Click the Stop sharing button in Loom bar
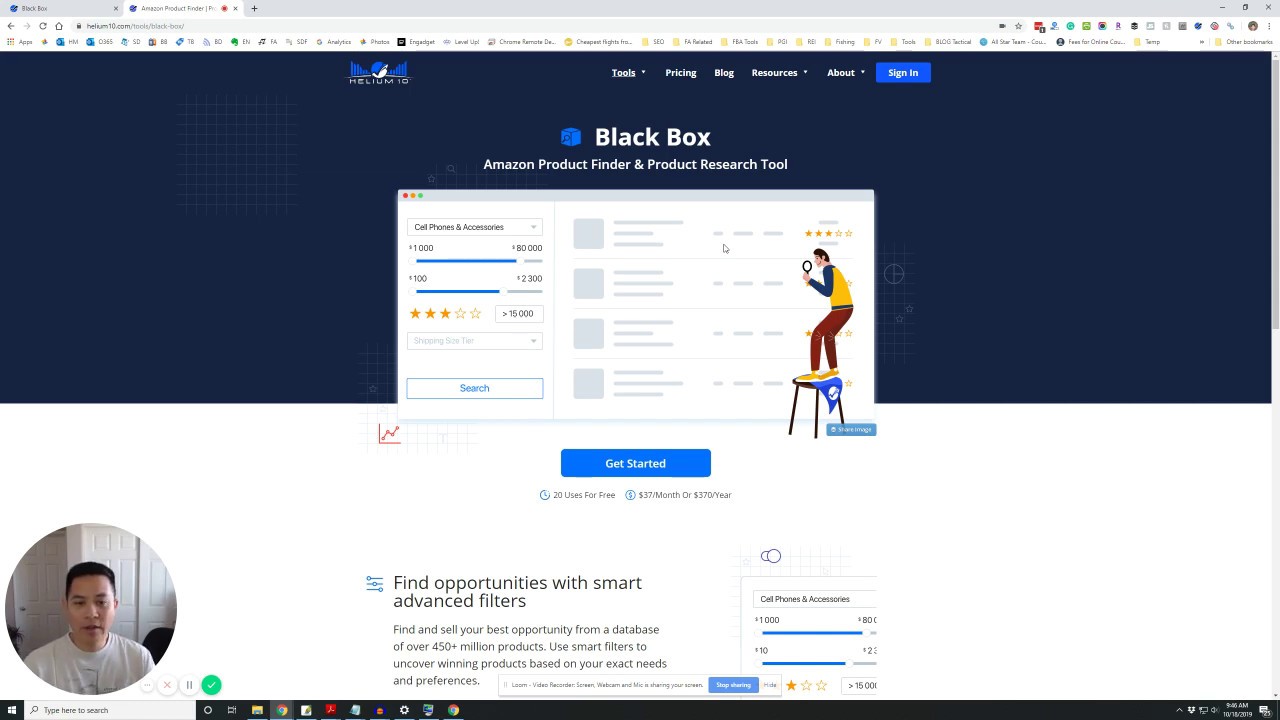This screenshot has height=720, width=1280. 733,685
